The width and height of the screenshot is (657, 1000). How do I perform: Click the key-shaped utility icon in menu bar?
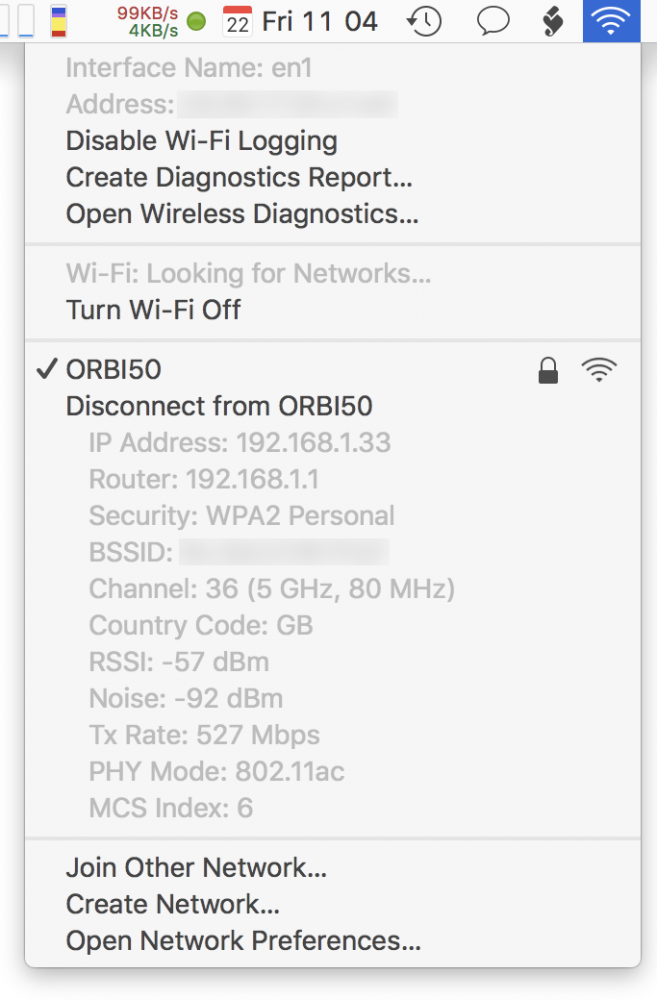pos(553,20)
